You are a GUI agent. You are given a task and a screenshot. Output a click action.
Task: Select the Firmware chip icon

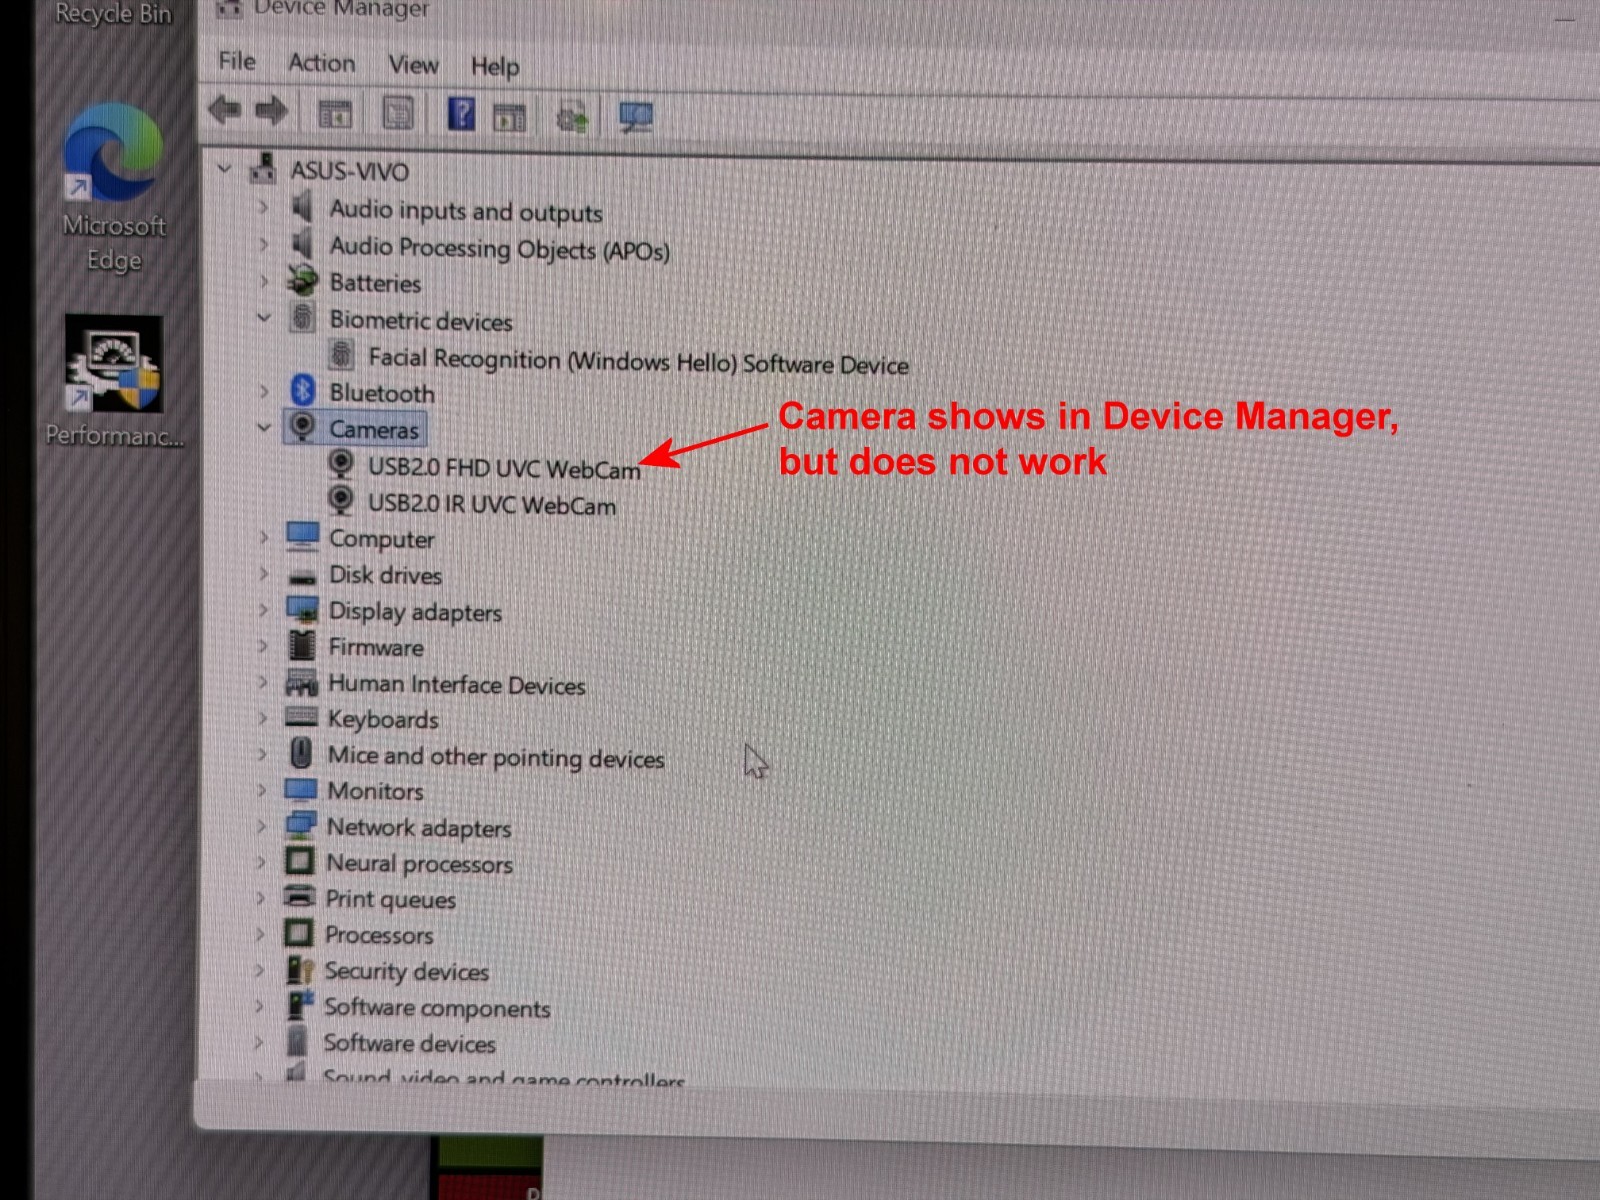coord(301,646)
